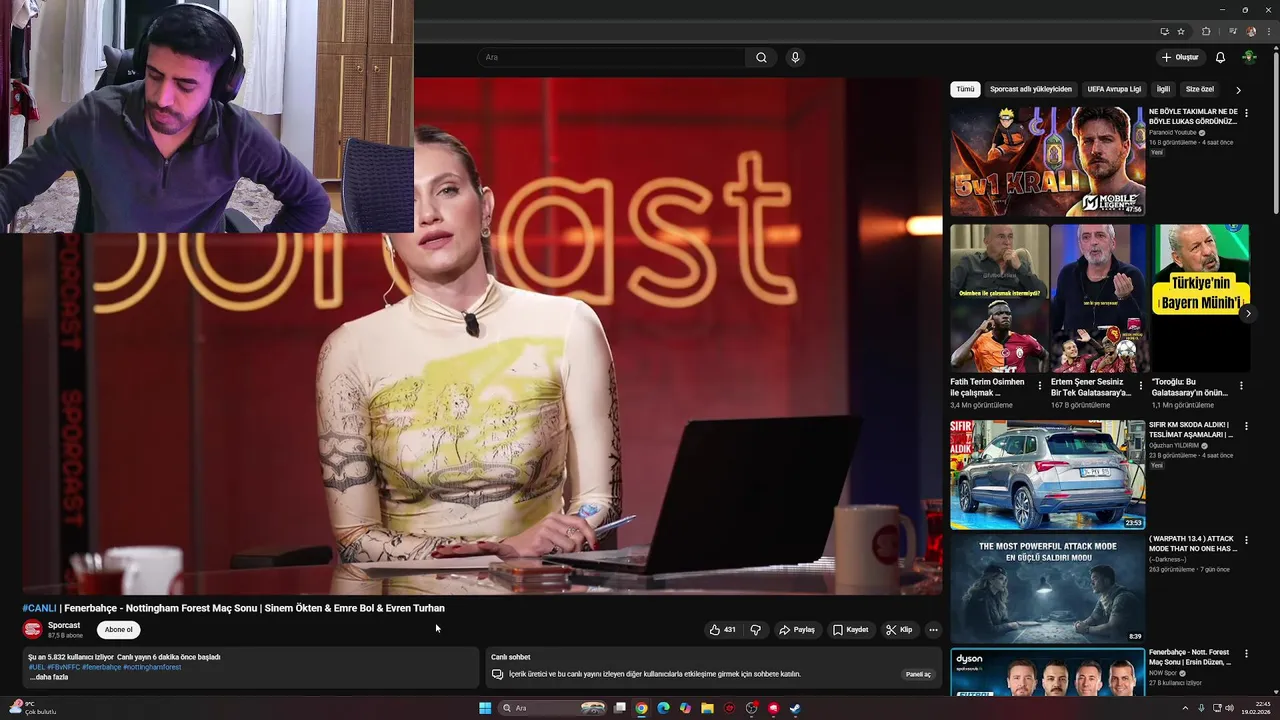1280x720 pixels.
Task: Open Chrome media controls icon
Action: pyautogui.click(x=1232, y=31)
